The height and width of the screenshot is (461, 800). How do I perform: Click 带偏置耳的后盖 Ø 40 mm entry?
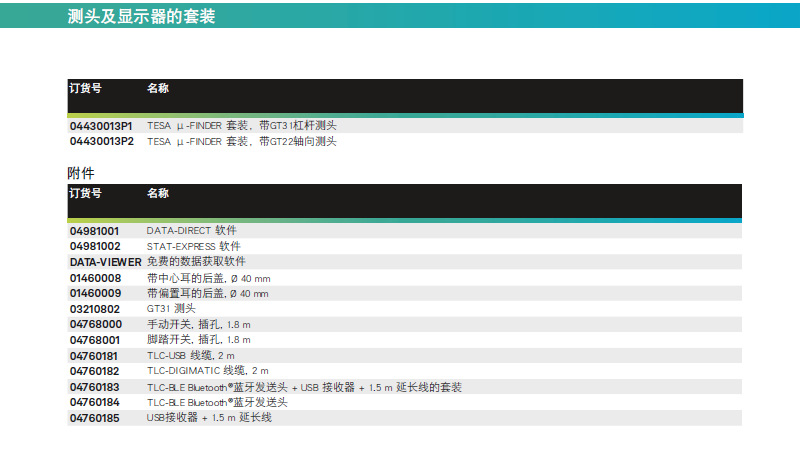pos(208,293)
